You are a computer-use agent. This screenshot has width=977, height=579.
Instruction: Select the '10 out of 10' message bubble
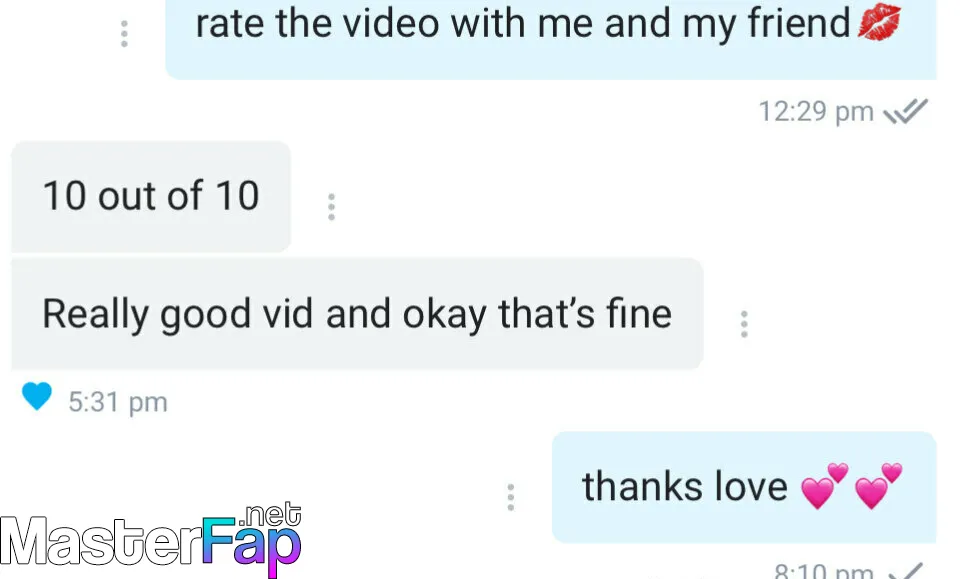click(x=151, y=196)
